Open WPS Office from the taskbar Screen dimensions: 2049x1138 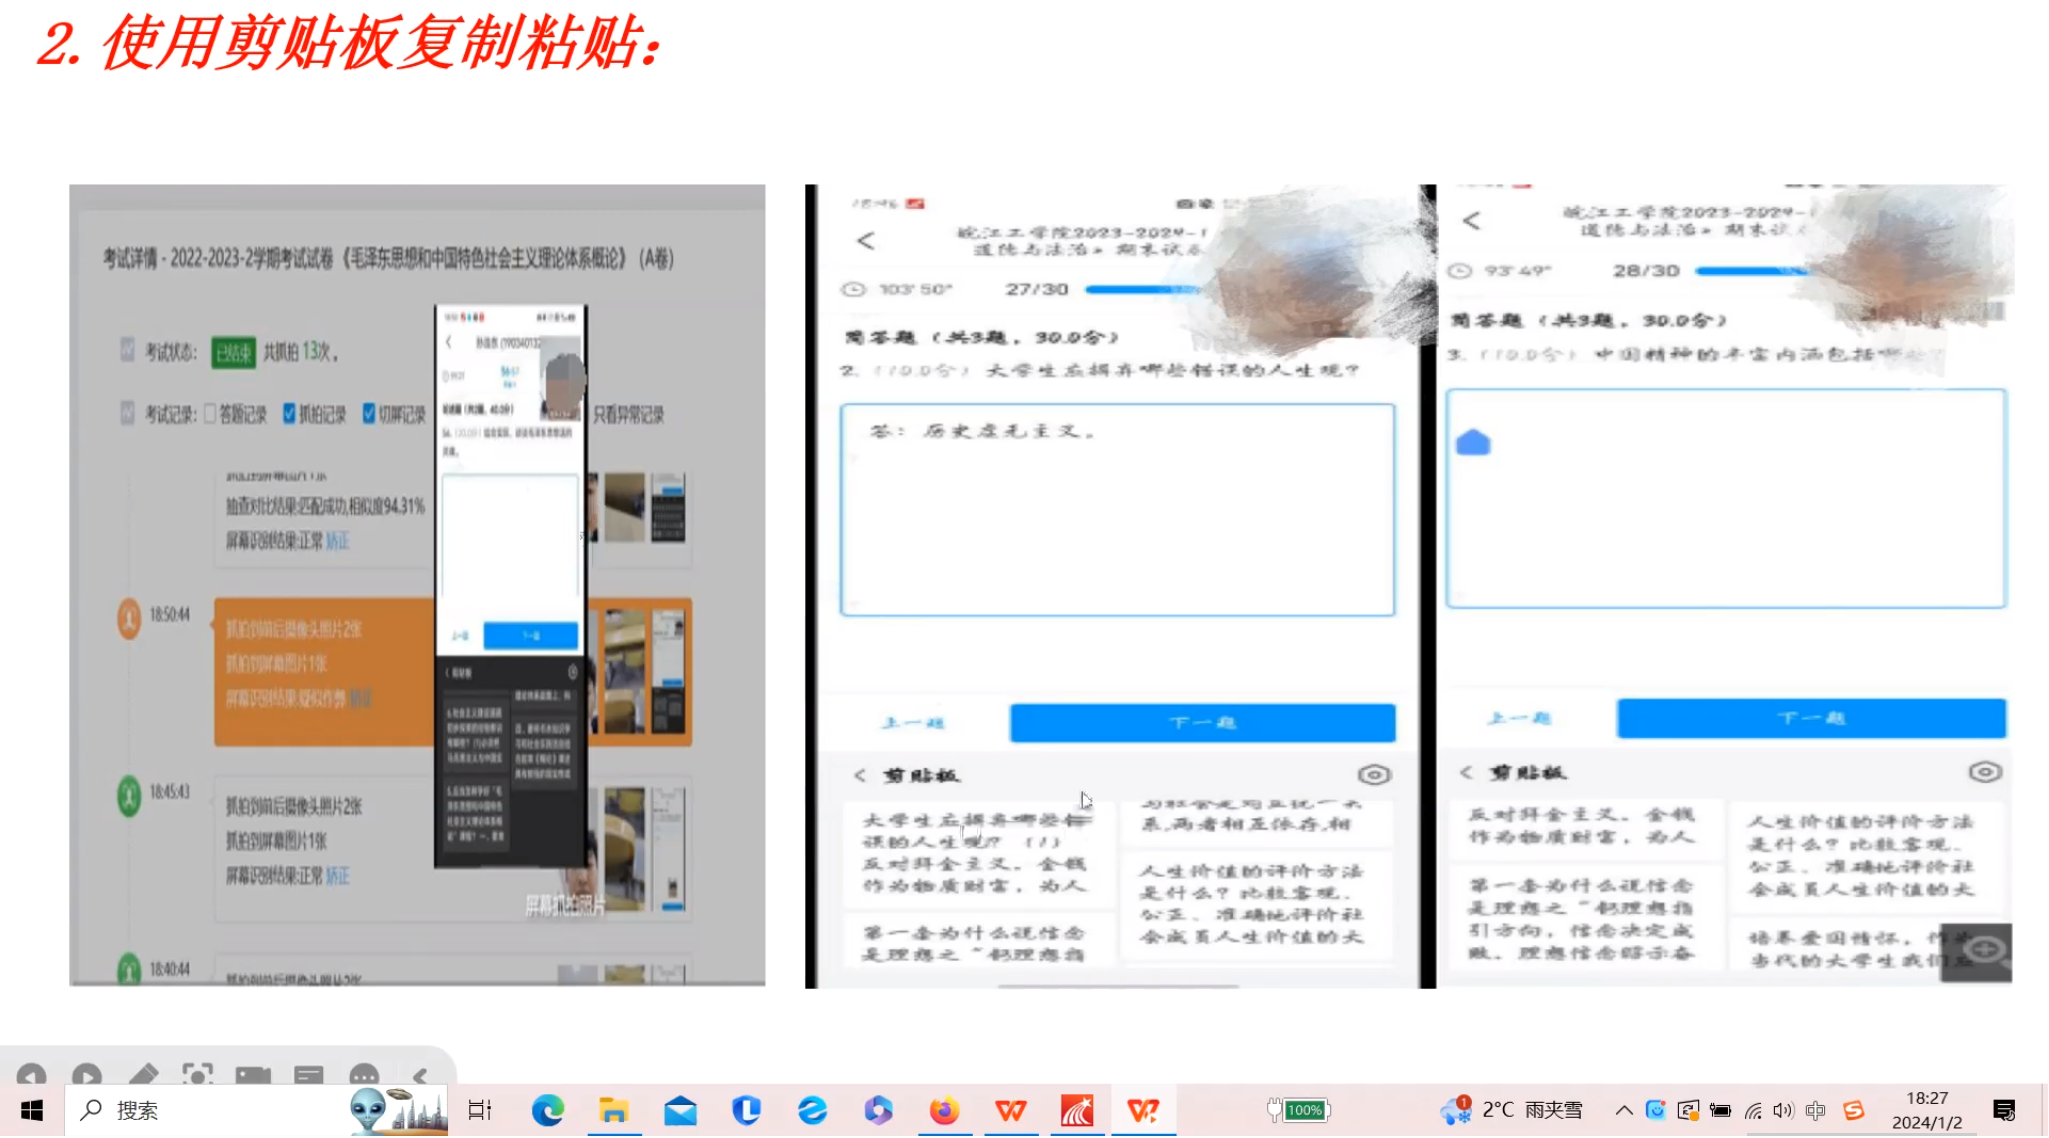click(1010, 1110)
